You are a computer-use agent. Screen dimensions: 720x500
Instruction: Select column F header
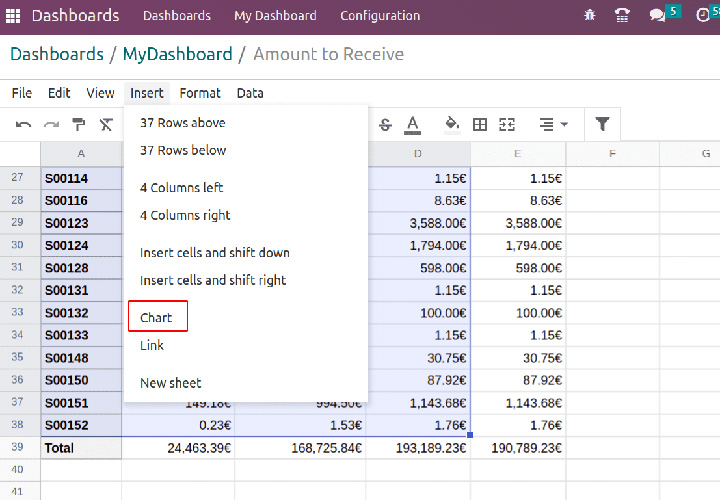(x=613, y=154)
